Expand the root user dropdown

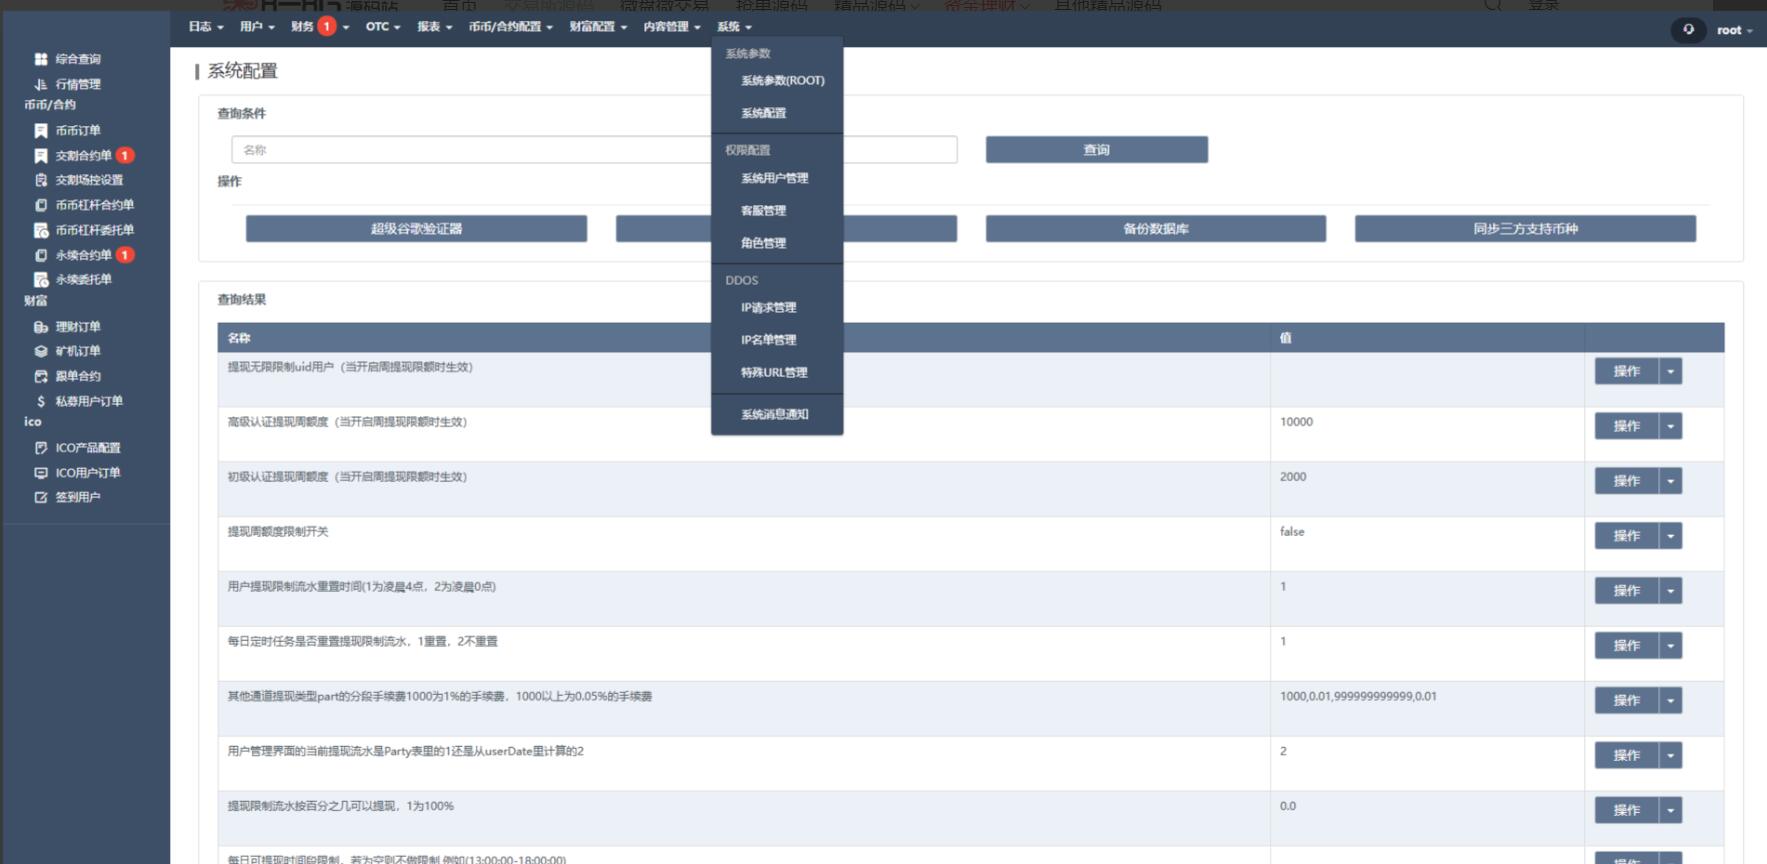[x=1735, y=30]
